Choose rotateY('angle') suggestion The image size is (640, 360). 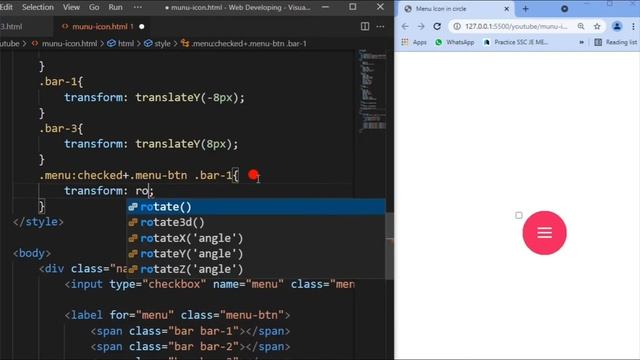[x=256, y=253]
